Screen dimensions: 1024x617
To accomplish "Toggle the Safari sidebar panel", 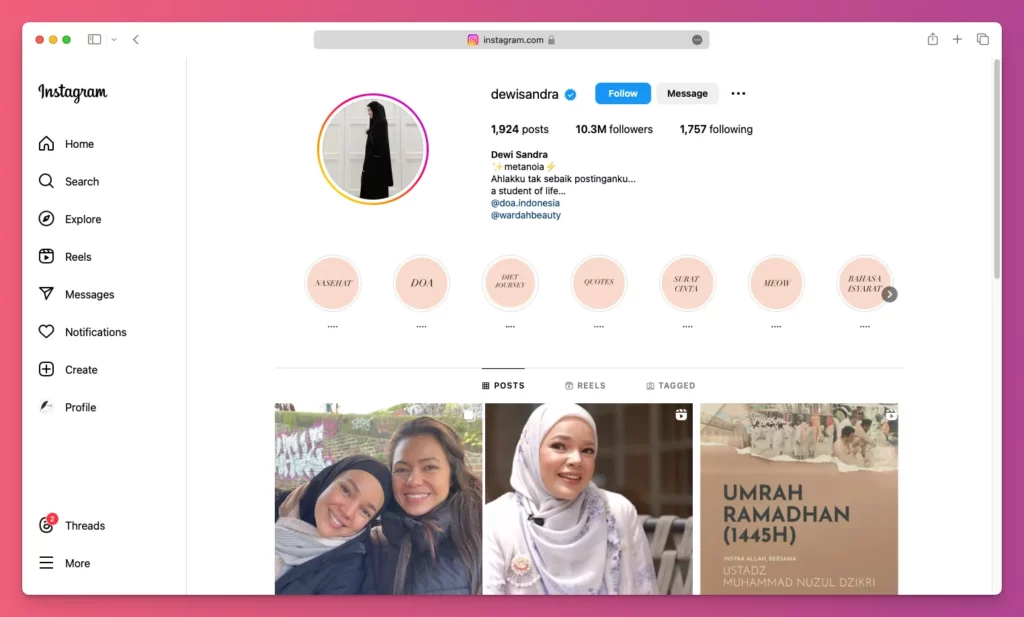I will 93,39.
